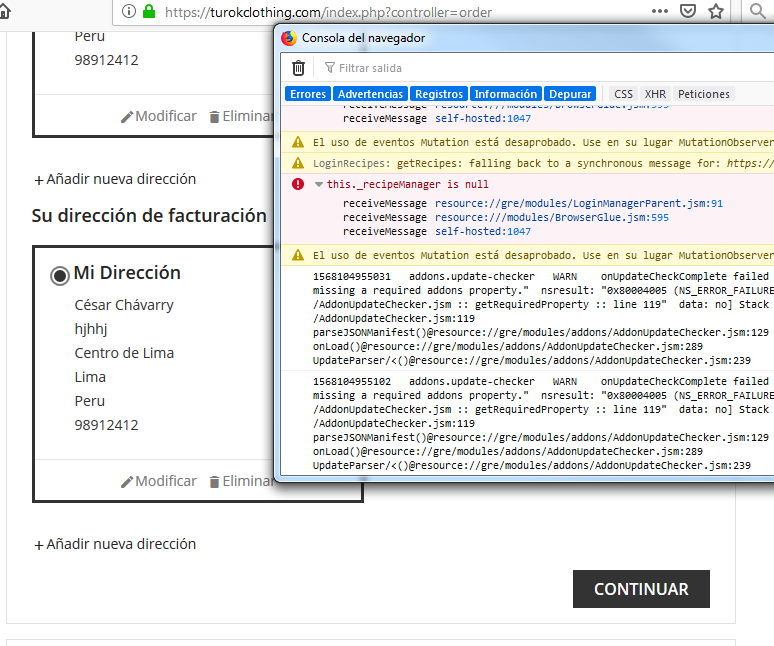Click trash icon of billing address Eliminar
This screenshot has width=774, height=646.
214,482
